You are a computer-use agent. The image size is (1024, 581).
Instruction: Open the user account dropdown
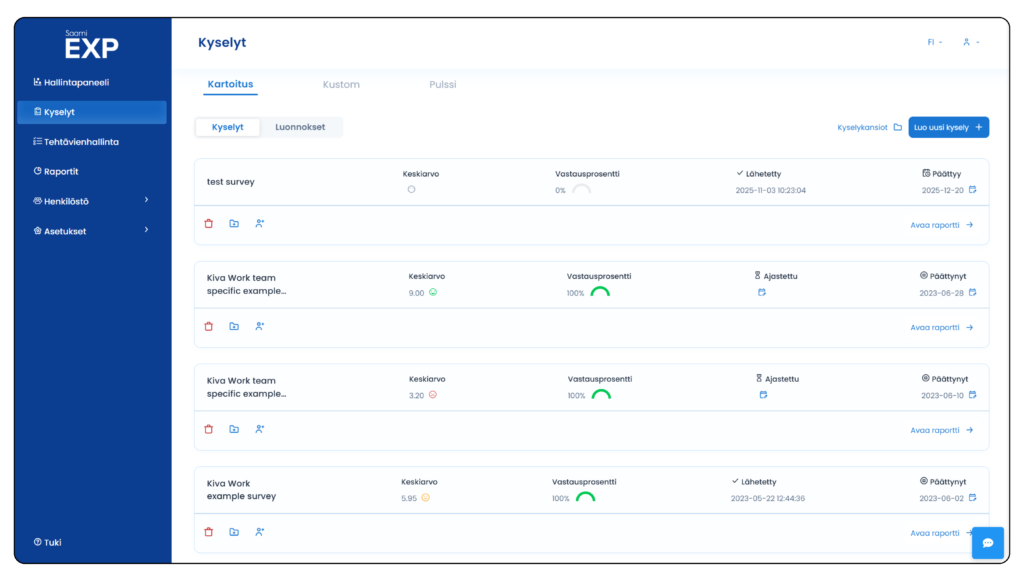[970, 43]
